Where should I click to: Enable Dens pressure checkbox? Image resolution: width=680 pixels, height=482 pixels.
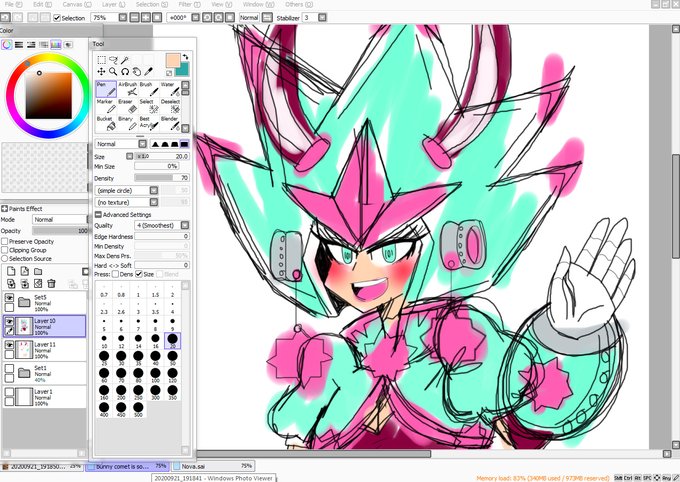point(115,274)
